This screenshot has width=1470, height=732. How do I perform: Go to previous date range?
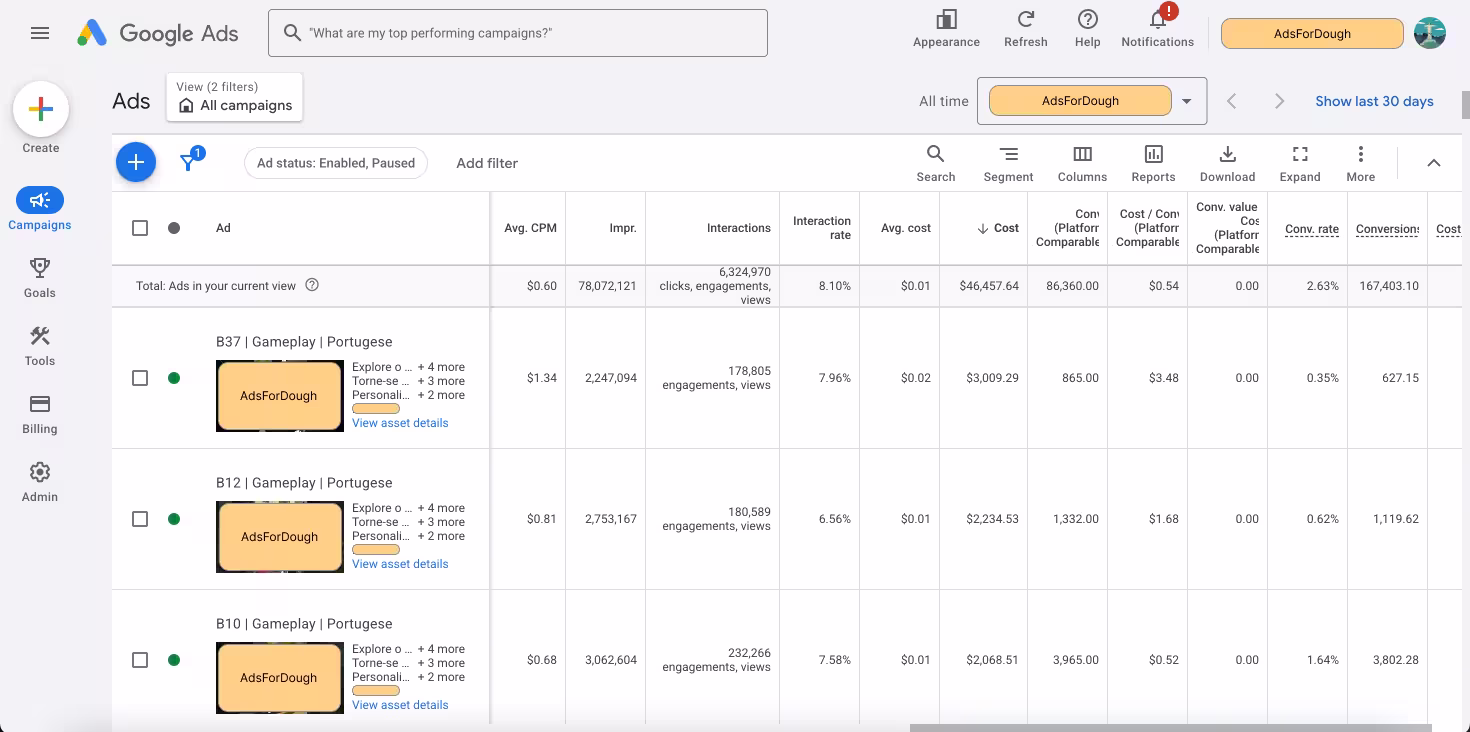(1232, 101)
